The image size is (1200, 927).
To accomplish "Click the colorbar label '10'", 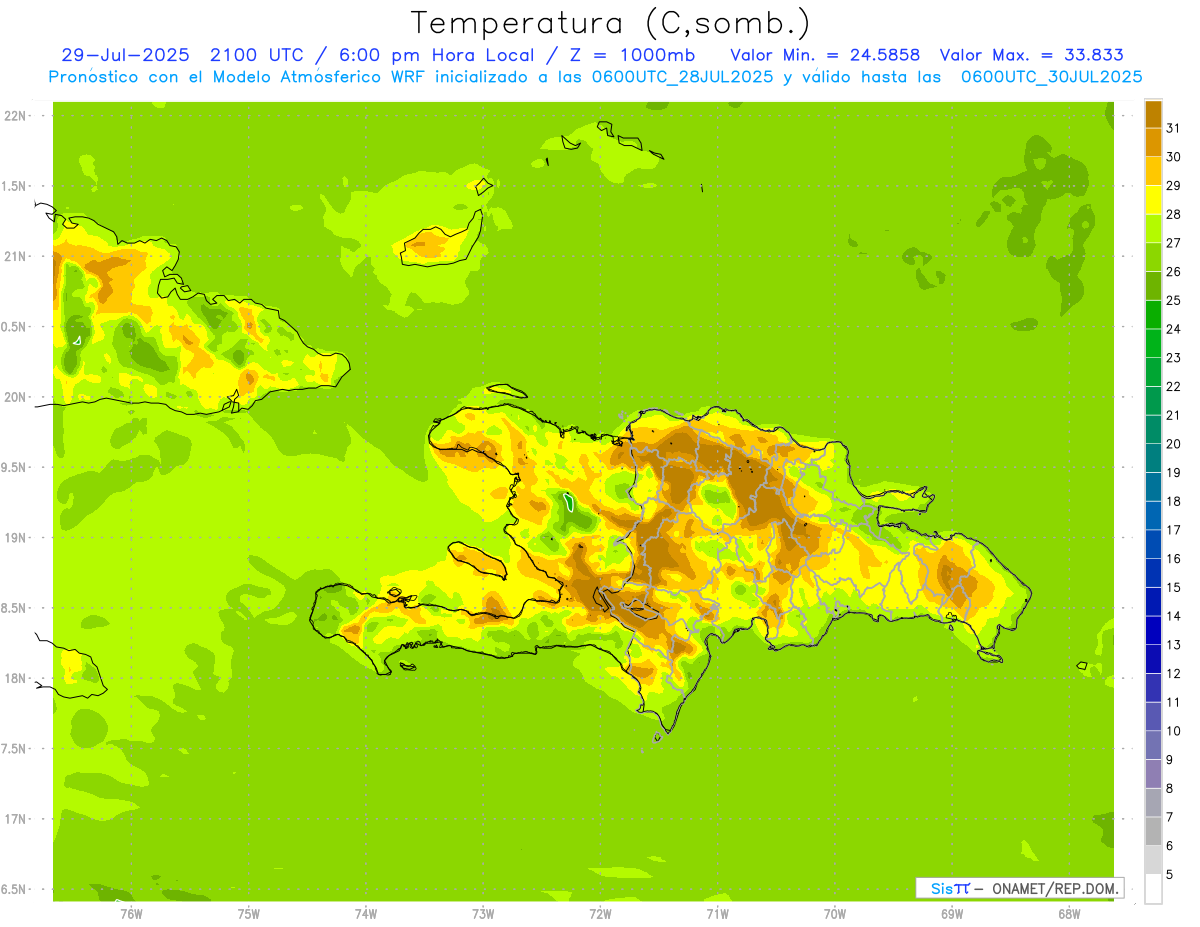I will click(x=1173, y=731).
